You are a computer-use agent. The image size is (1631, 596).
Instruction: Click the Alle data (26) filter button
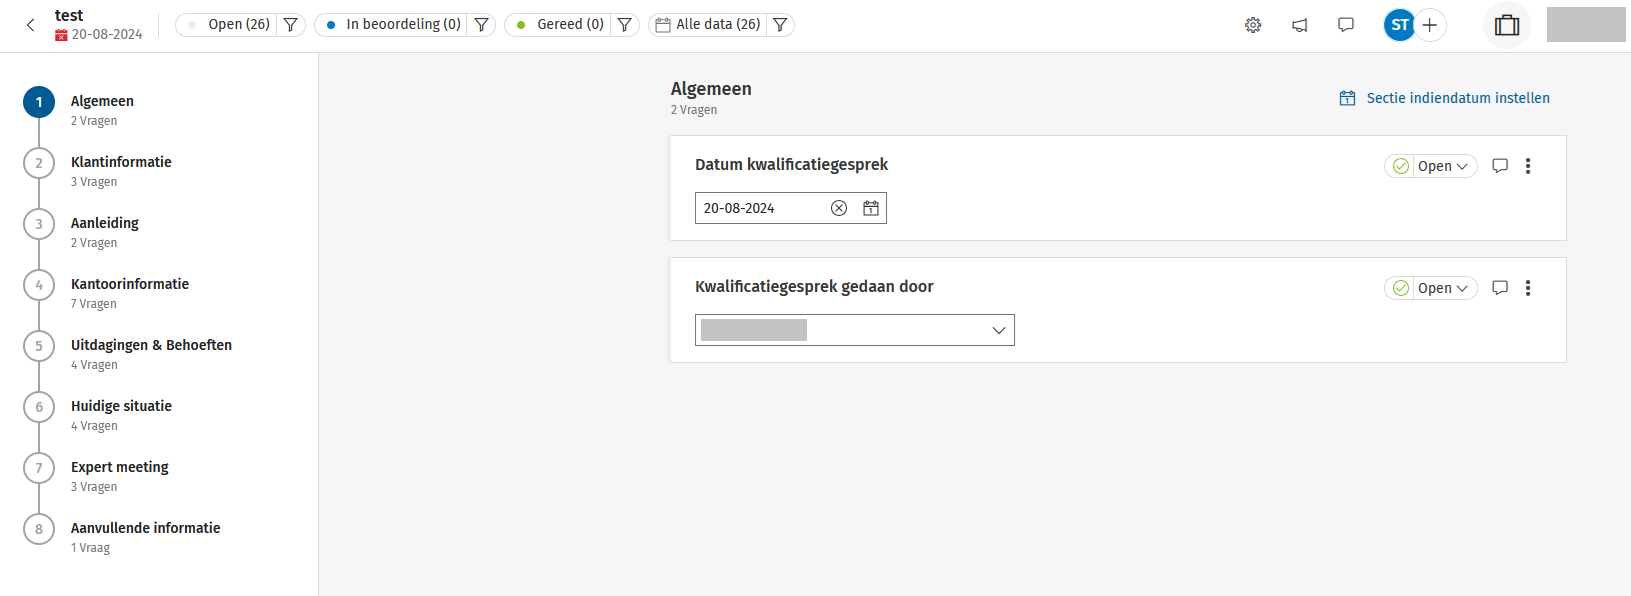pyautogui.click(x=709, y=25)
